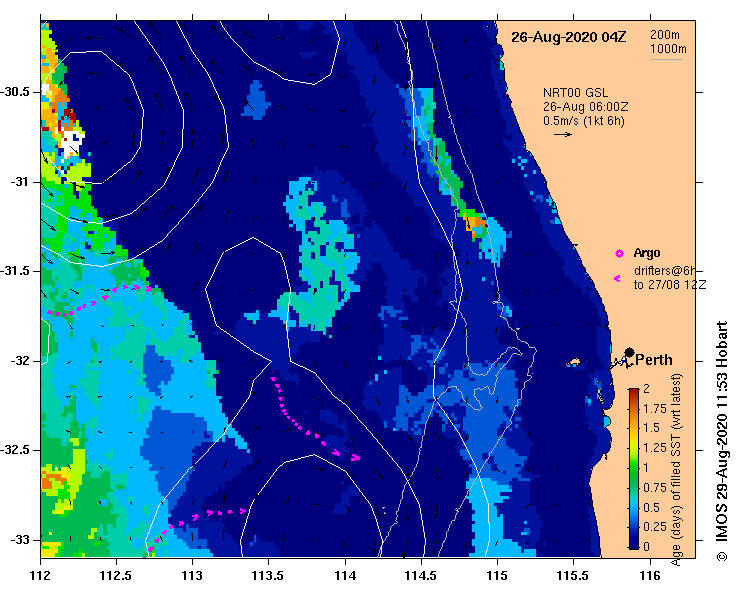Click longitude axis label 113.5

click(268, 576)
